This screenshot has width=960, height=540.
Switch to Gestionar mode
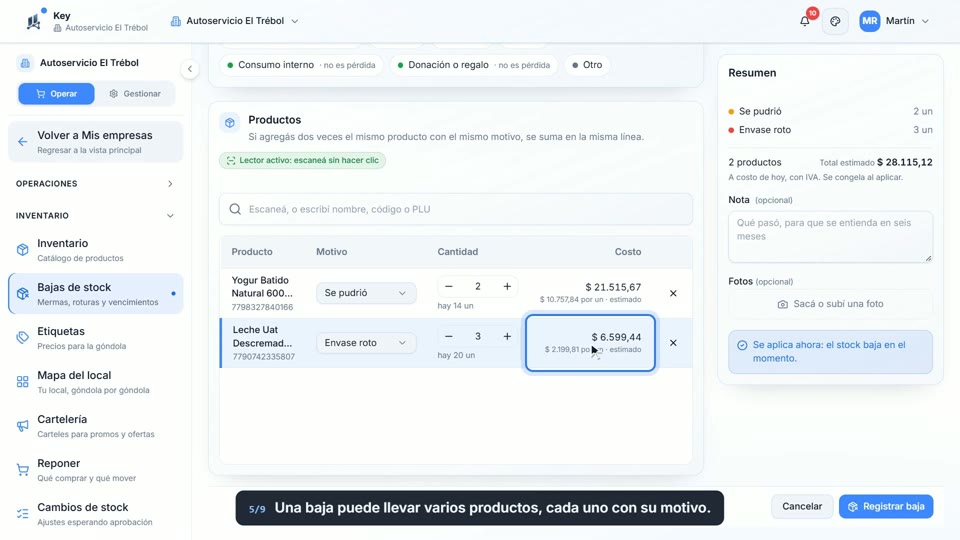pos(135,94)
